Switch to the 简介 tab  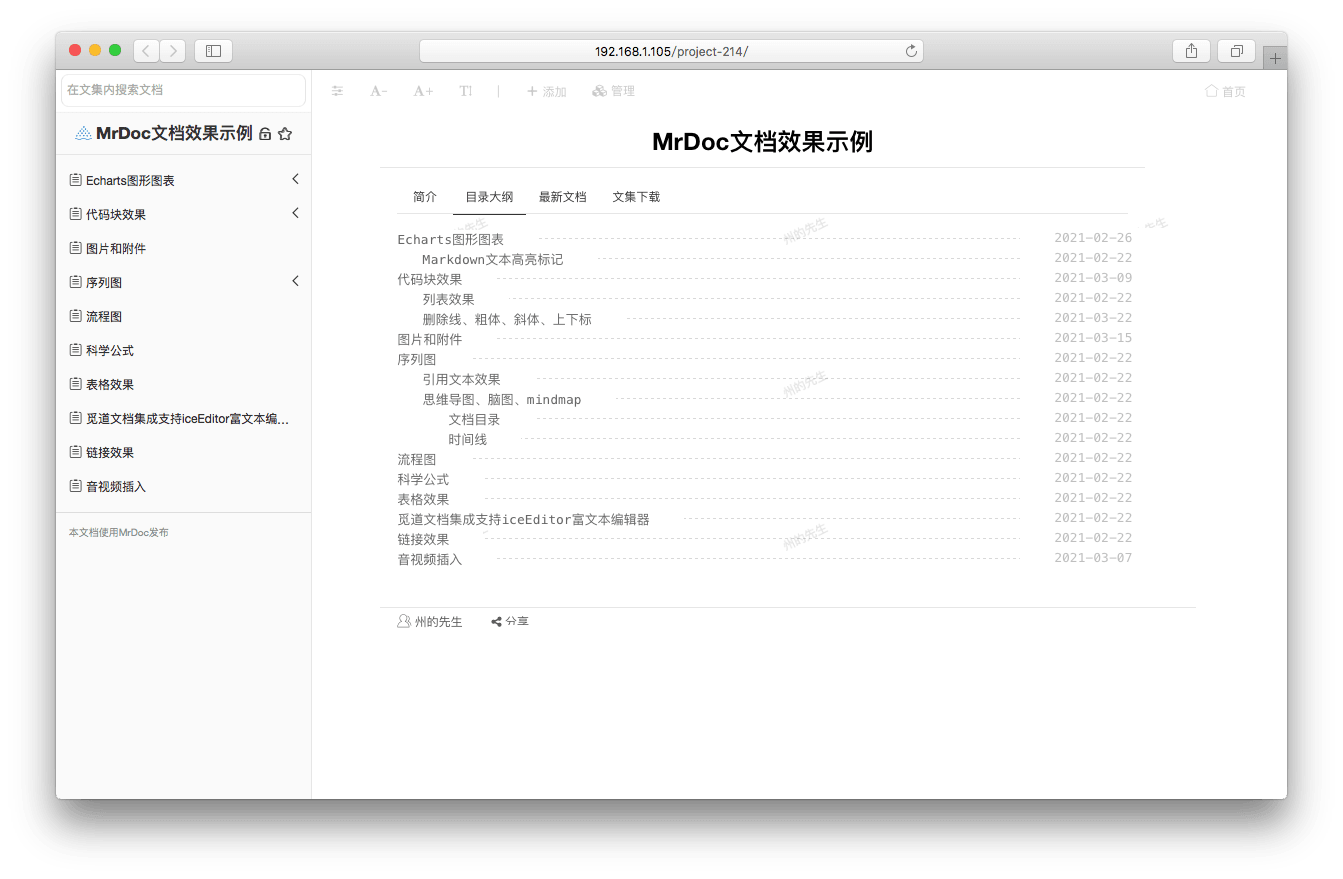pos(425,197)
